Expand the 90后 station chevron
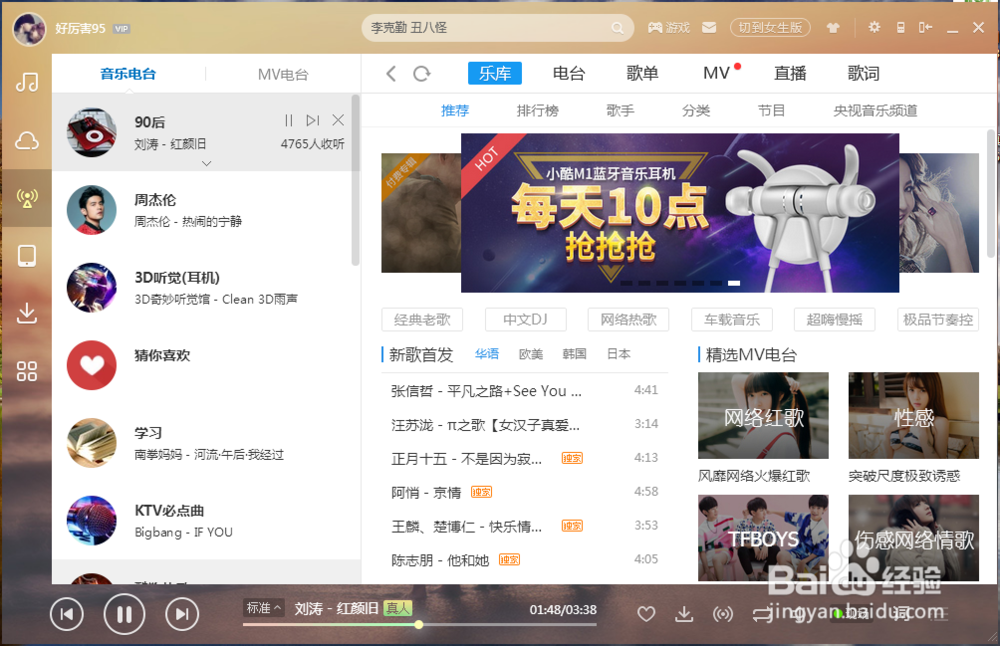1000x646 pixels. click(206, 163)
